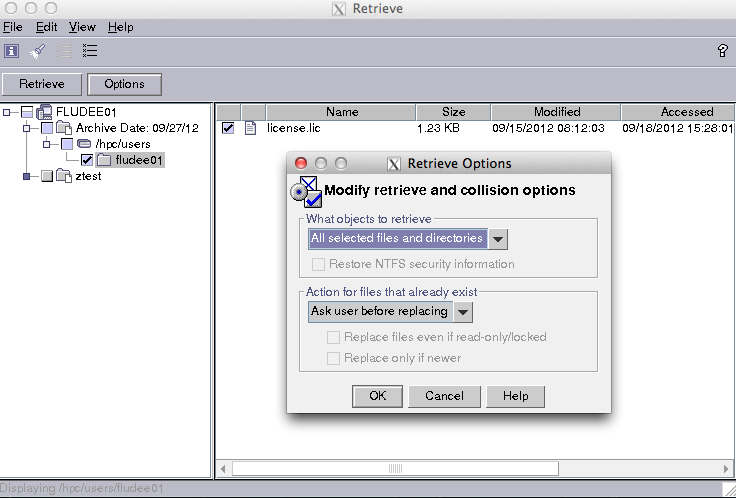Uncheck the license.lic file checkbox
The height and width of the screenshot is (498, 736).
pos(228,128)
